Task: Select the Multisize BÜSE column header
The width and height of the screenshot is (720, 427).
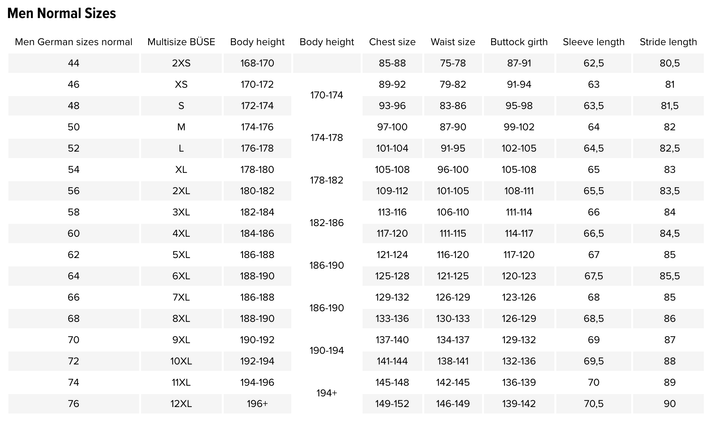Action: click(181, 42)
